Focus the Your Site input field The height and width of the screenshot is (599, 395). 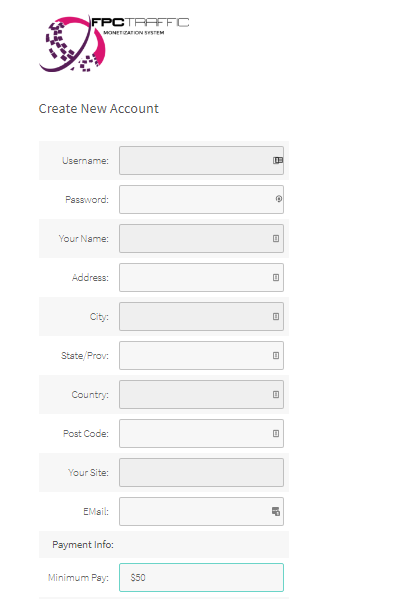[201, 472]
